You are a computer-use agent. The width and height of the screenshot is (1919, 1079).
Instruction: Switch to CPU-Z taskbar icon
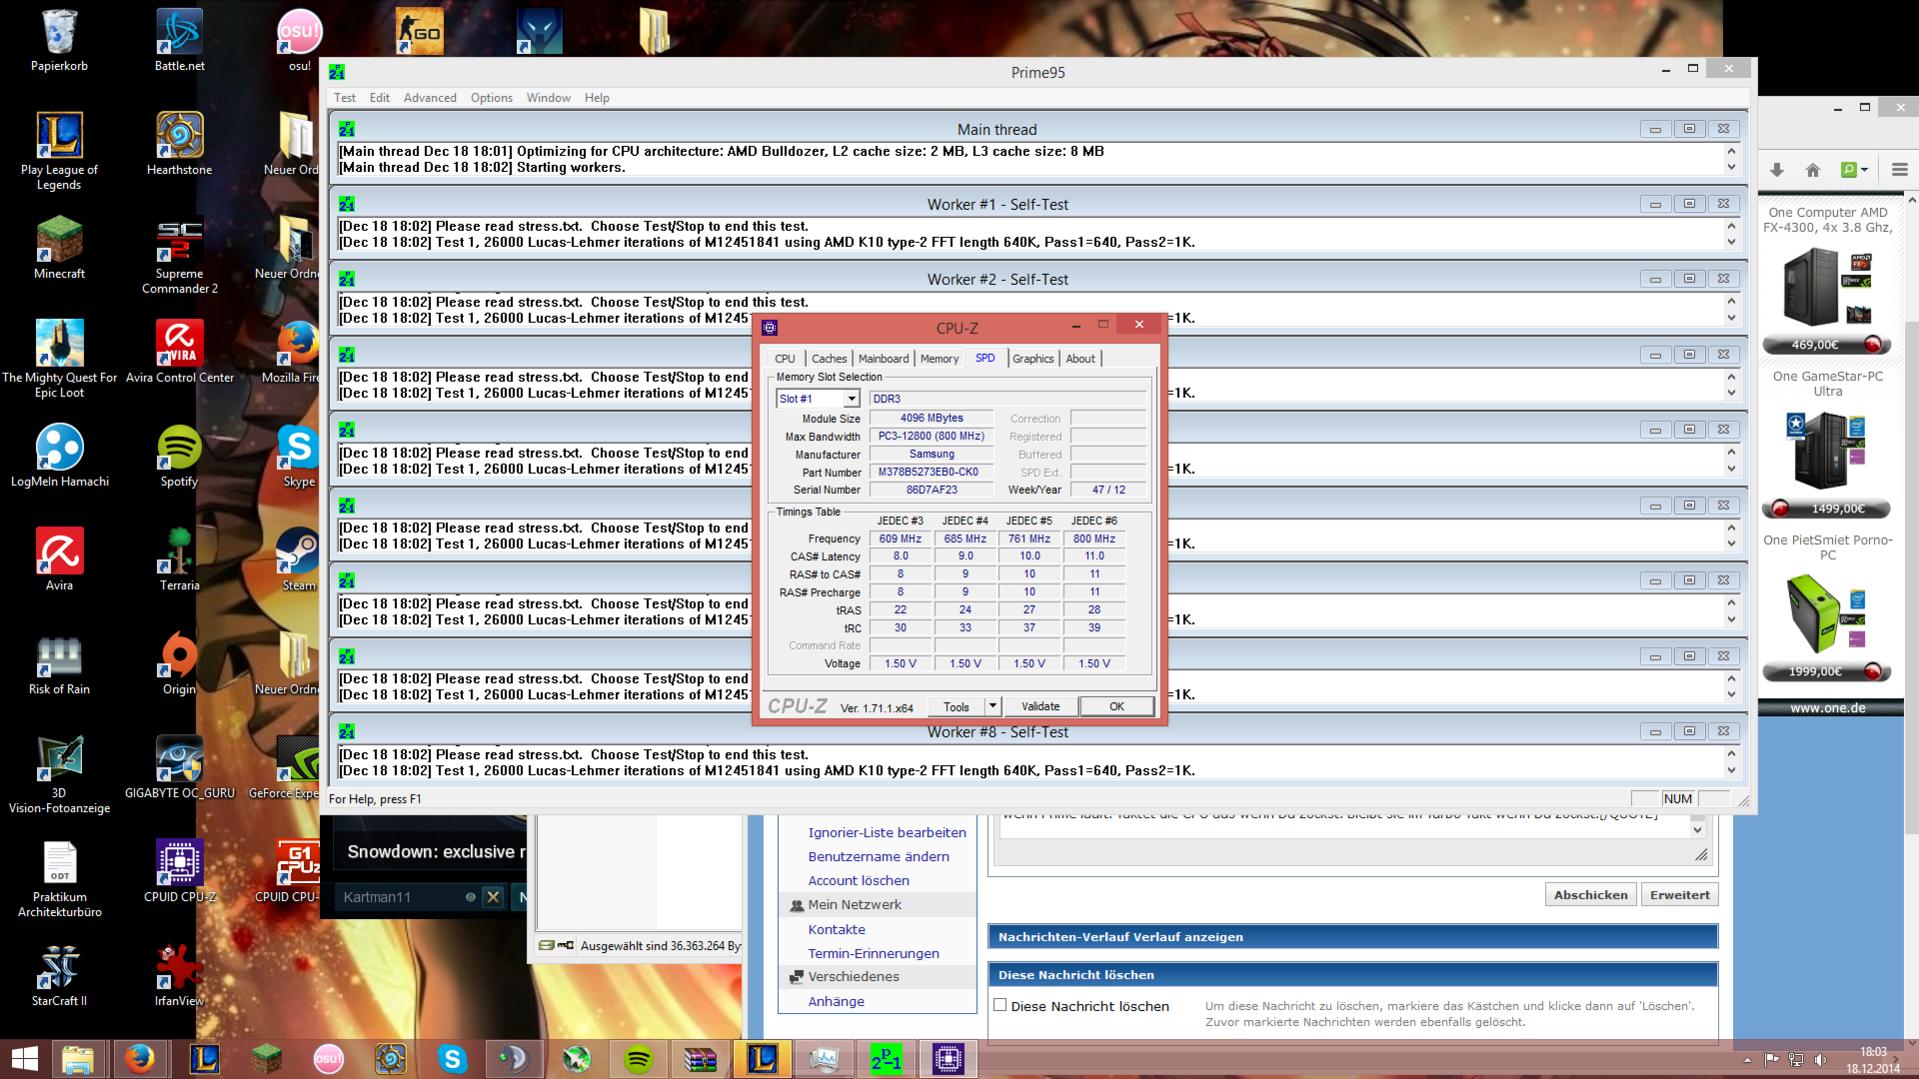point(948,1058)
